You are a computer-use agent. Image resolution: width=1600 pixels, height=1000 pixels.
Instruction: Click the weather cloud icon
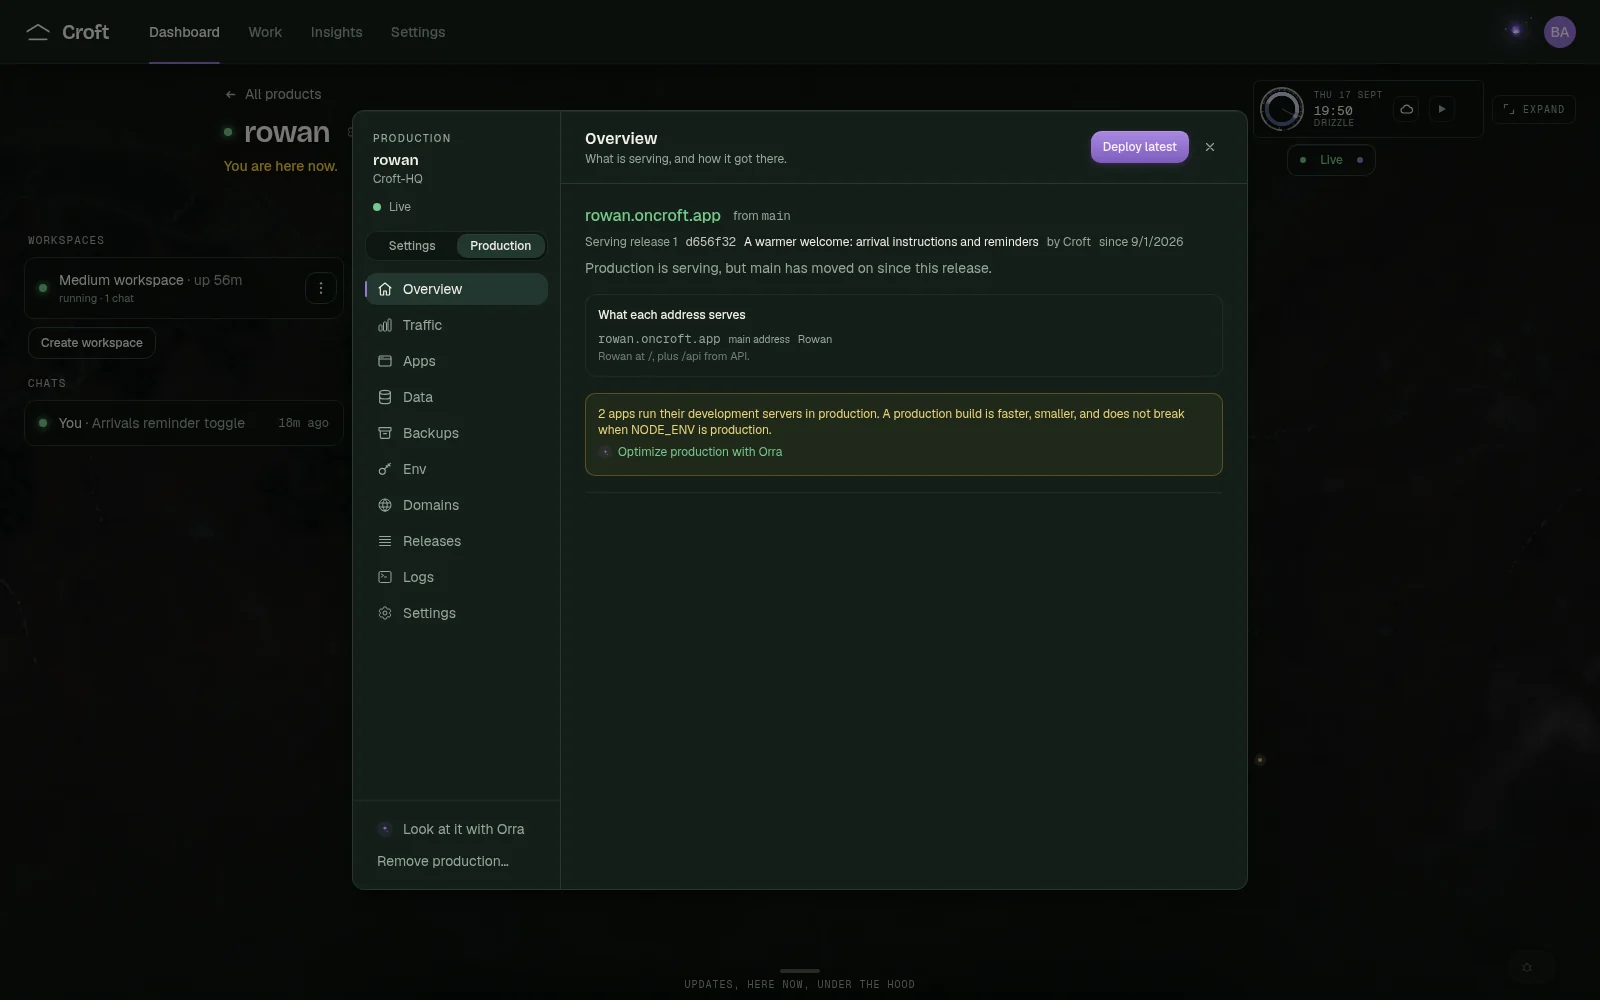coord(1406,109)
